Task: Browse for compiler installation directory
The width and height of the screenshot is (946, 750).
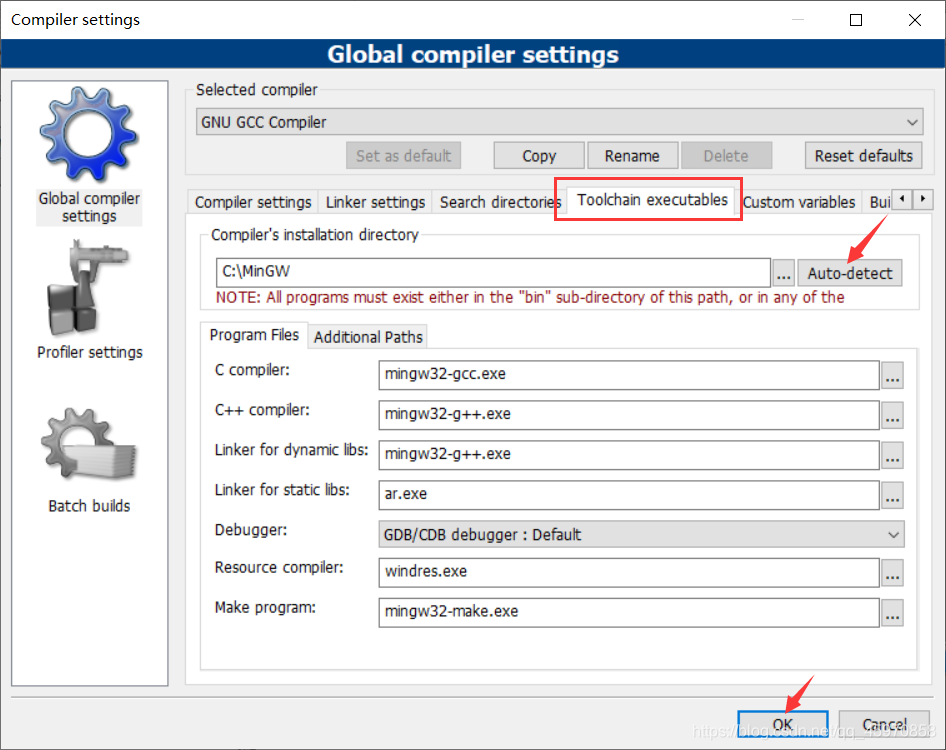Action: (x=783, y=273)
